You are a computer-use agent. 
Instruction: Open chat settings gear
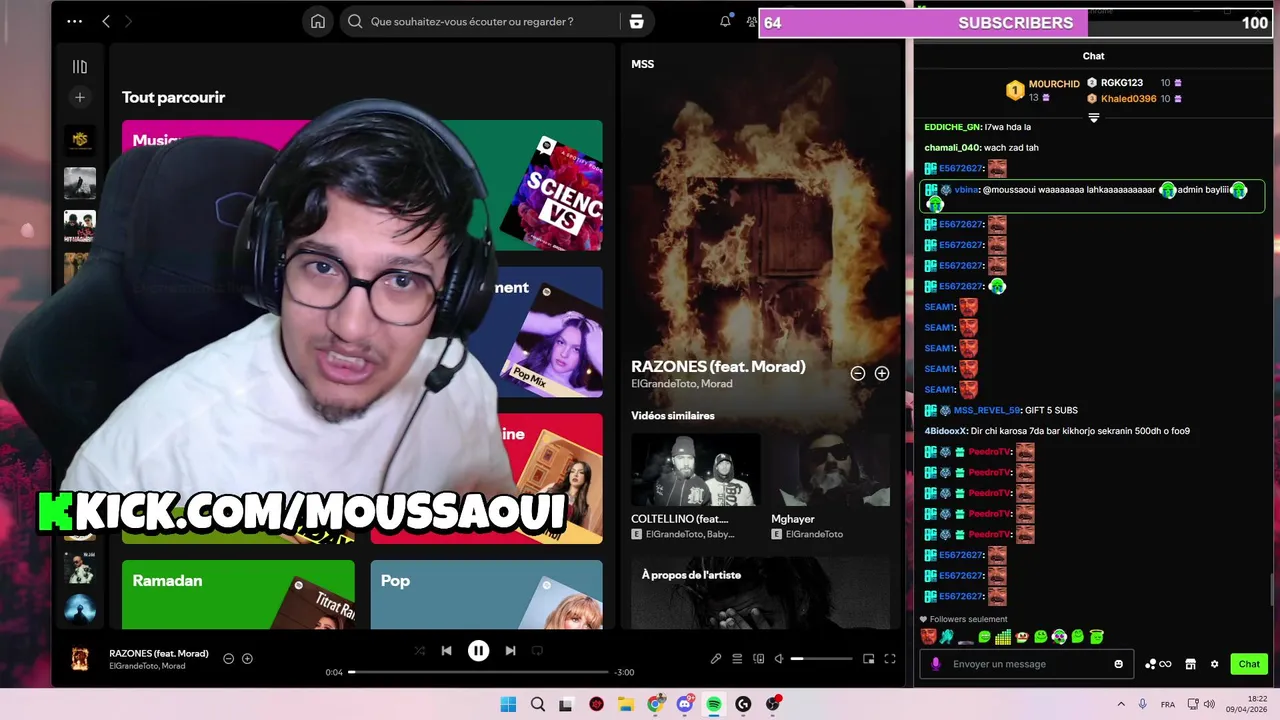pos(1214,664)
